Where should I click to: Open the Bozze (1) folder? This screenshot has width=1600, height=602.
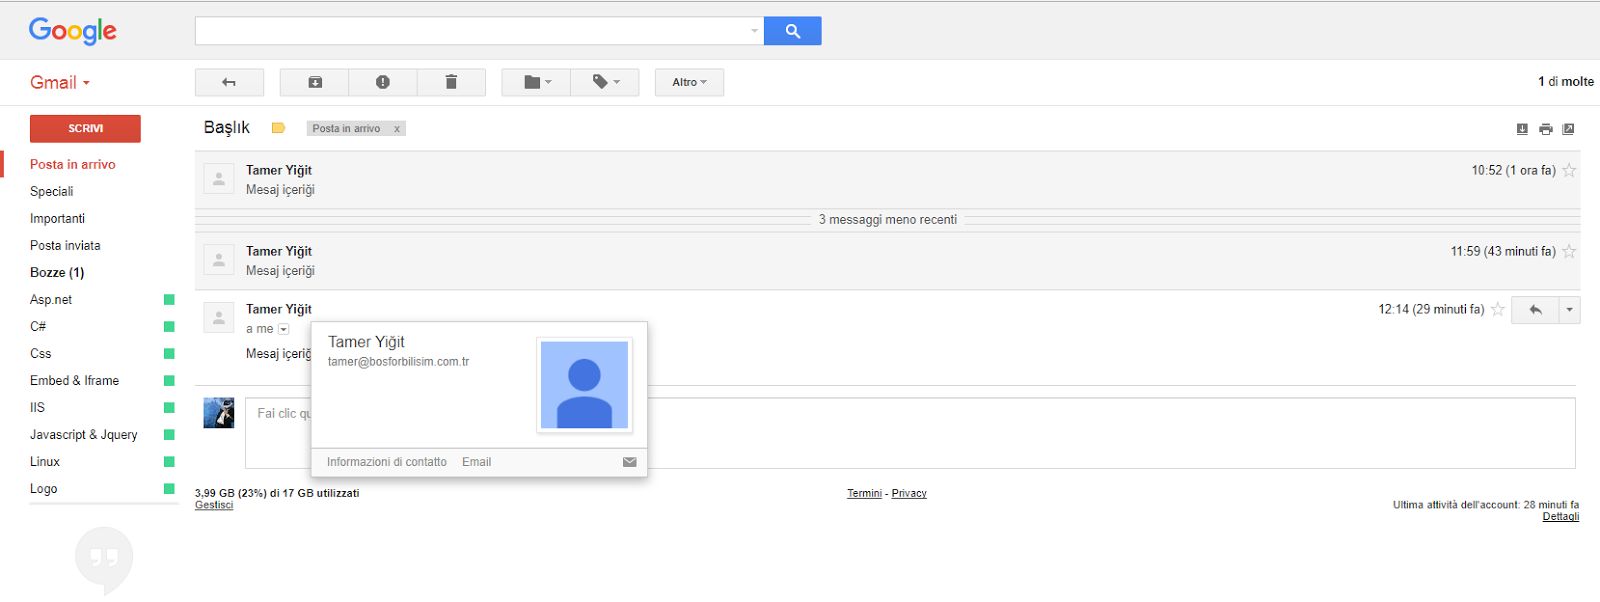[57, 272]
